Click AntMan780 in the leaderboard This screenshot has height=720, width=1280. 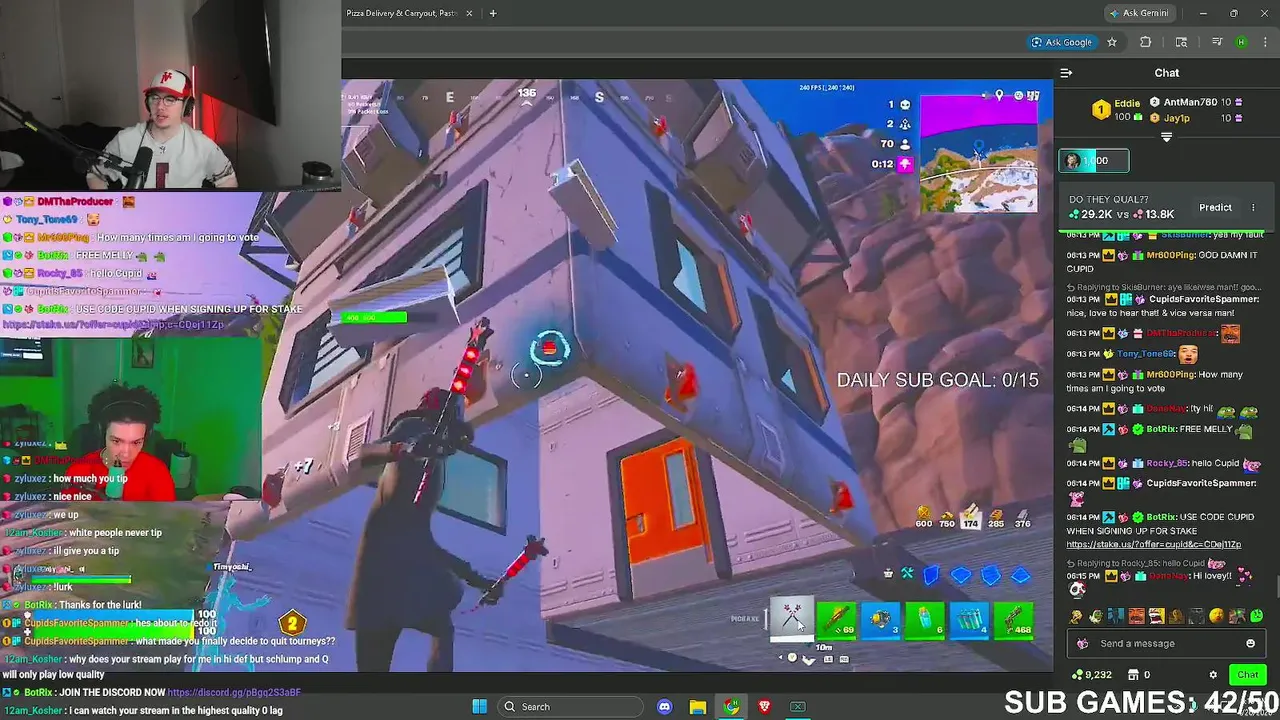pyautogui.click(x=1190, y=102)
